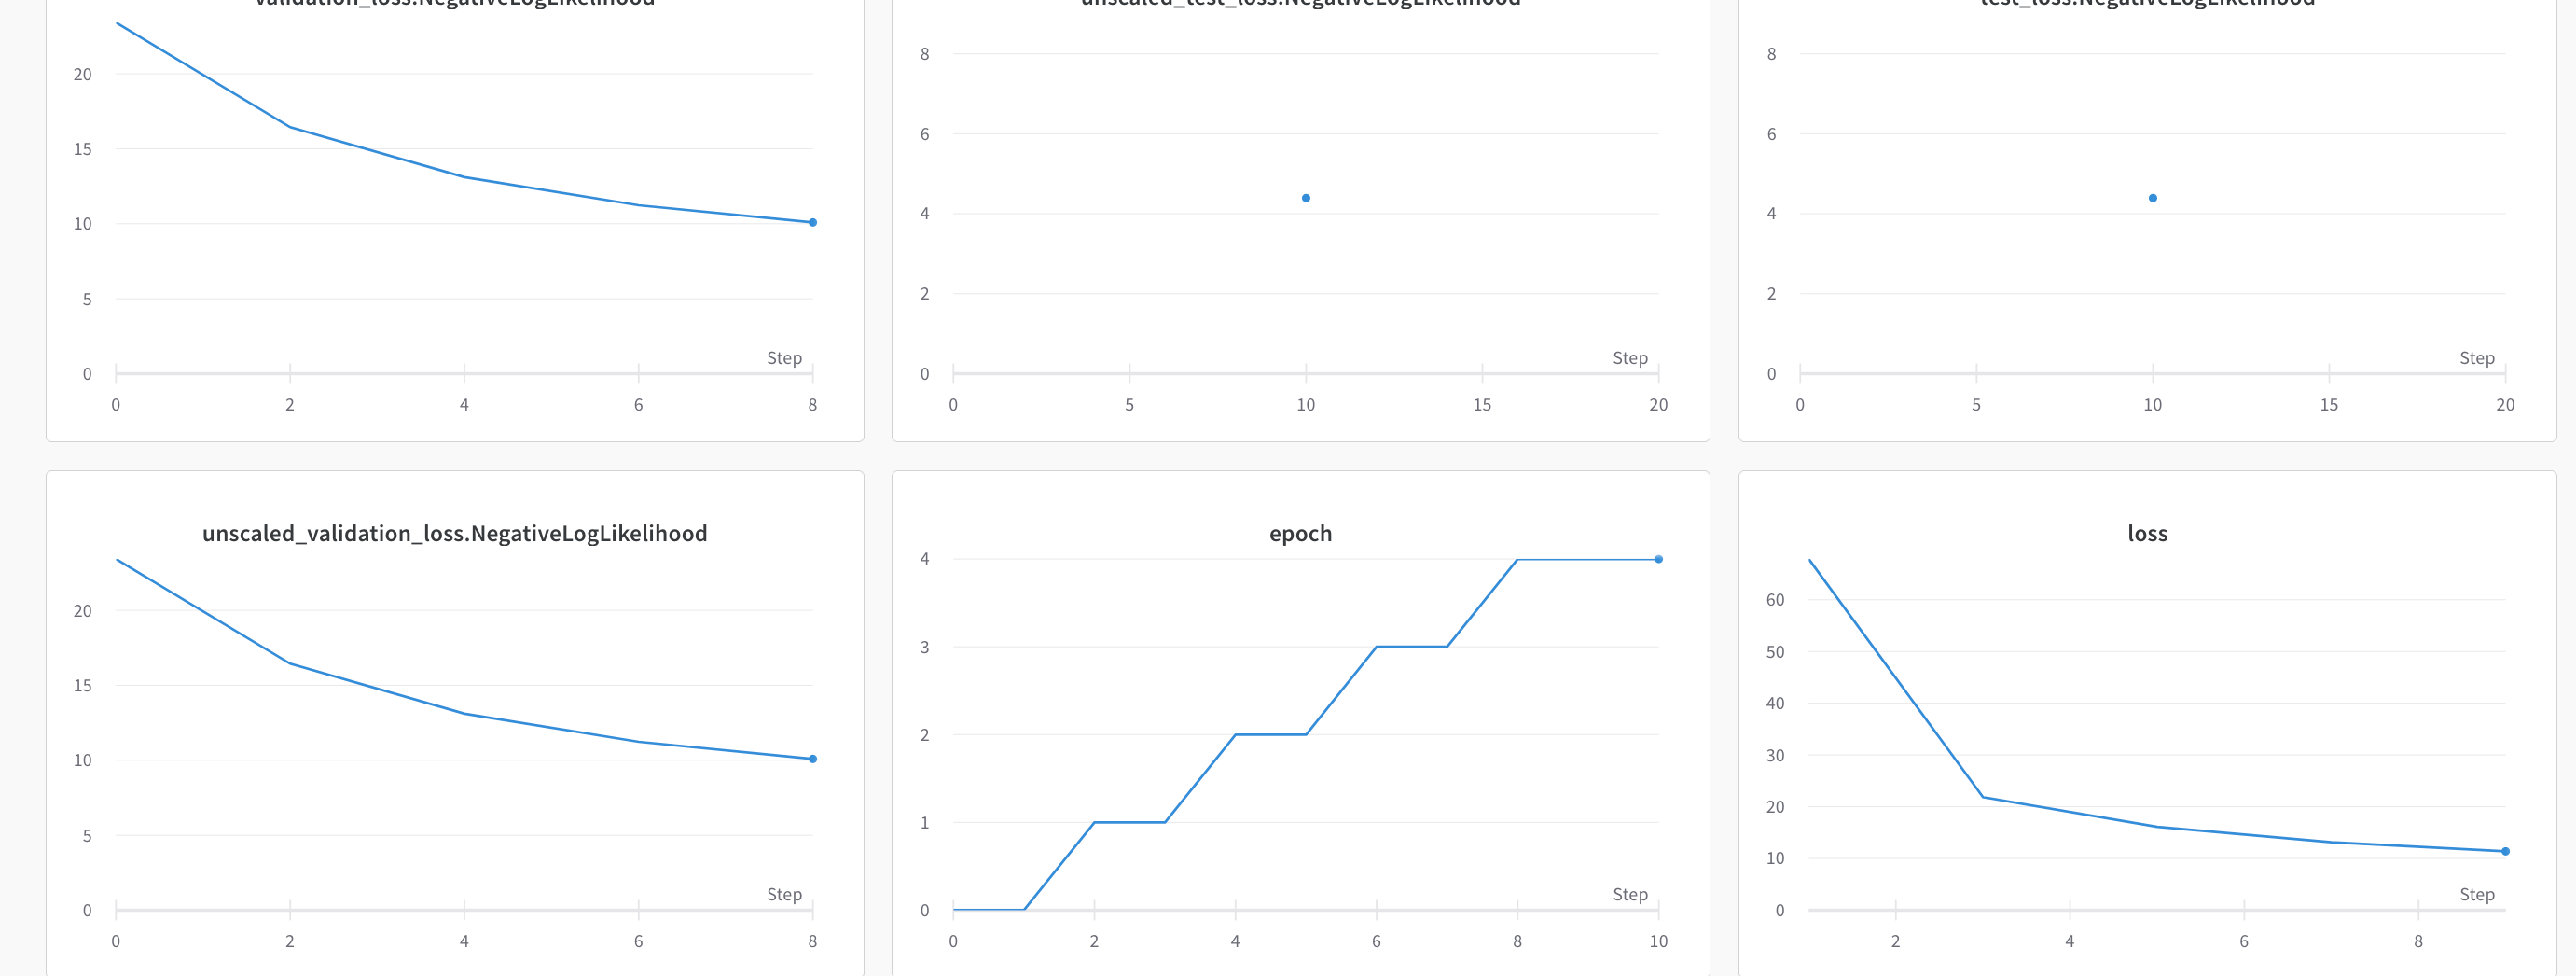Click the final point of validation_loss line
Screen dimensions: 2576x976
coord(813,222)
